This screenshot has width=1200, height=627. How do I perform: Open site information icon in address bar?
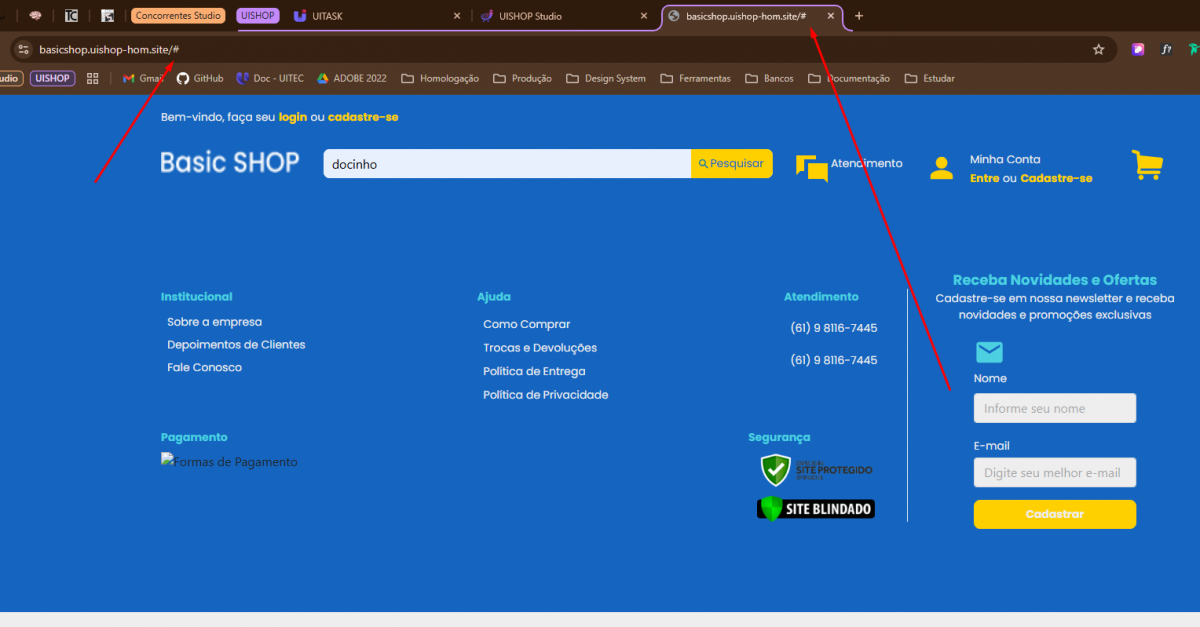pos(24,49)
